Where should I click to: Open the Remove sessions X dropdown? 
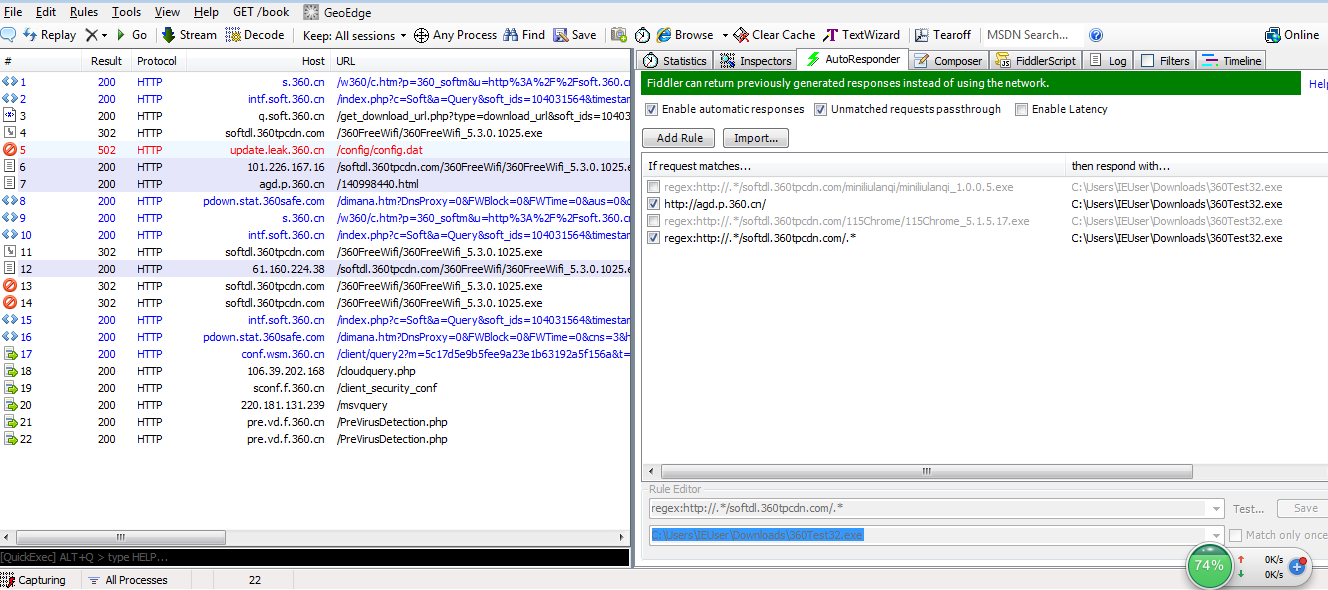(96, 35)
